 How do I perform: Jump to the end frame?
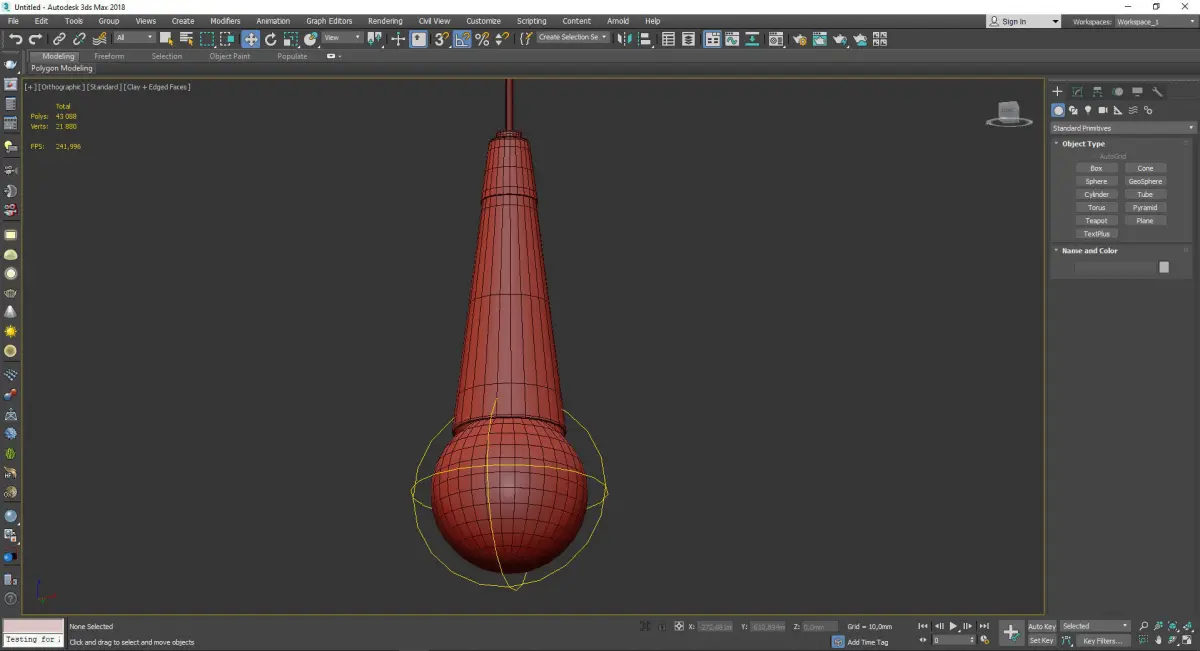click(984, 626)
